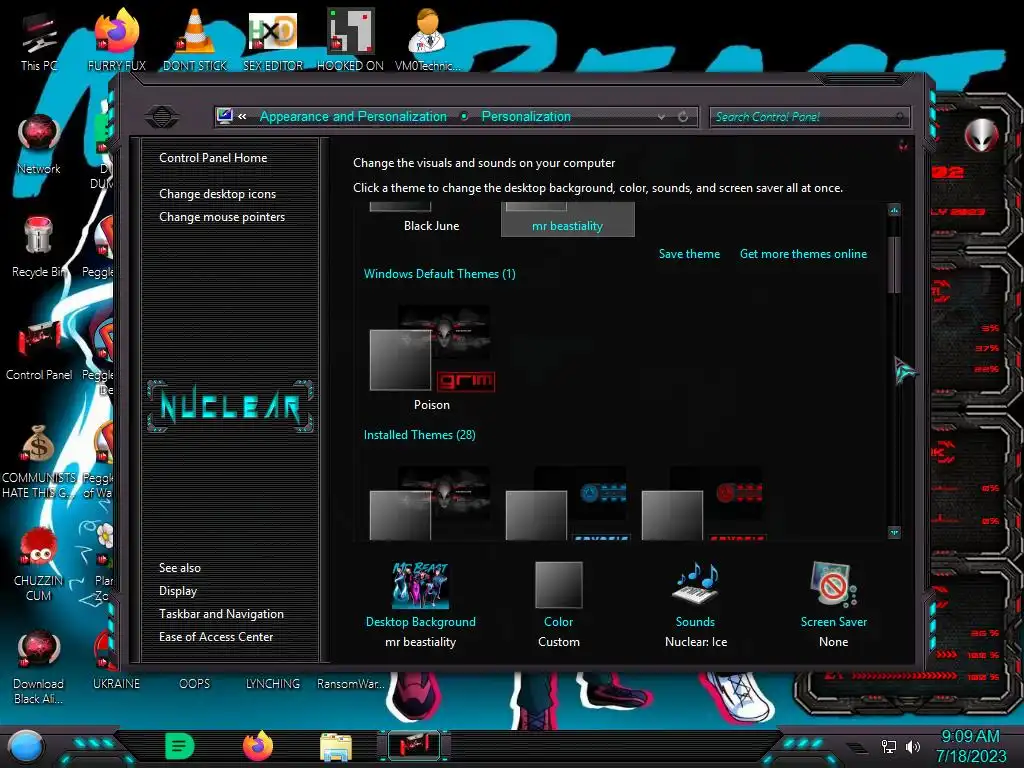Screen dimensions: 1024x768
Task: Click Get more themes online
Action: (x=803, y=253)
